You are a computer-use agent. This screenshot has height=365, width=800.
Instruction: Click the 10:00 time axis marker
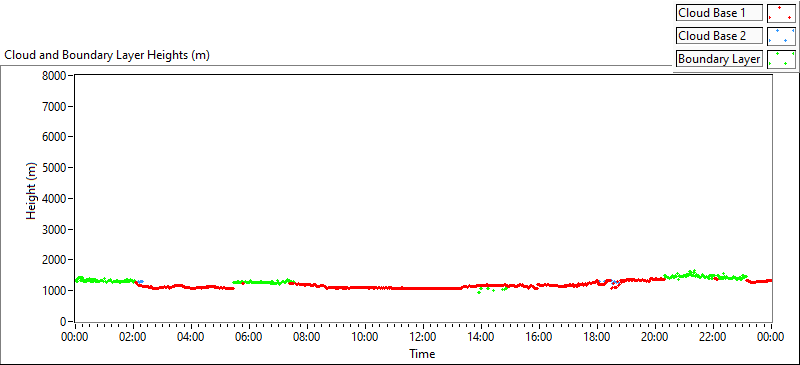[x=365, y=337]
